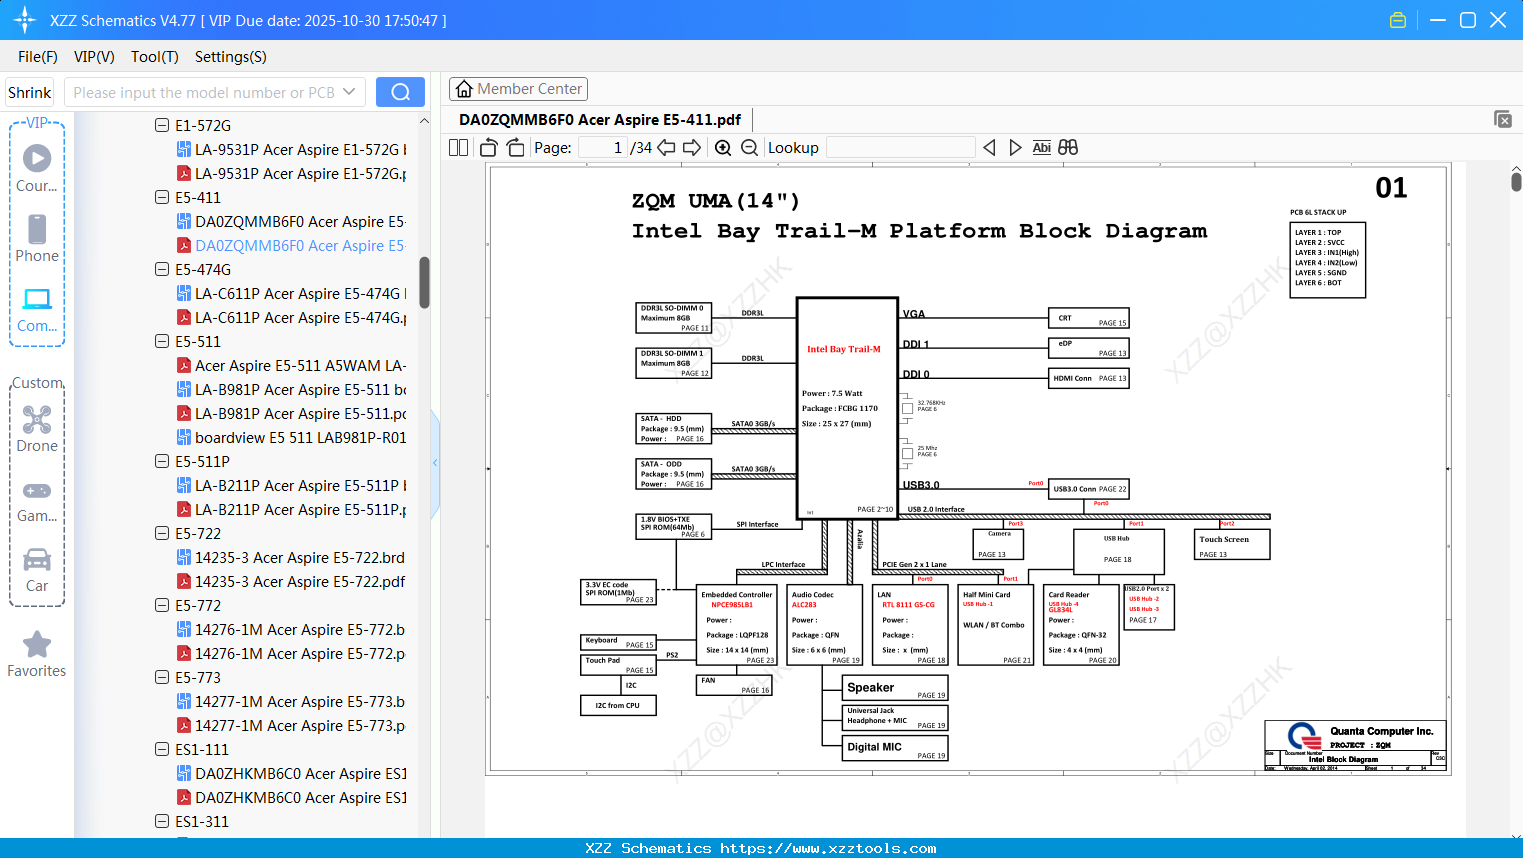
Task: Open the website link in status bar
Action: click(828, 848)
